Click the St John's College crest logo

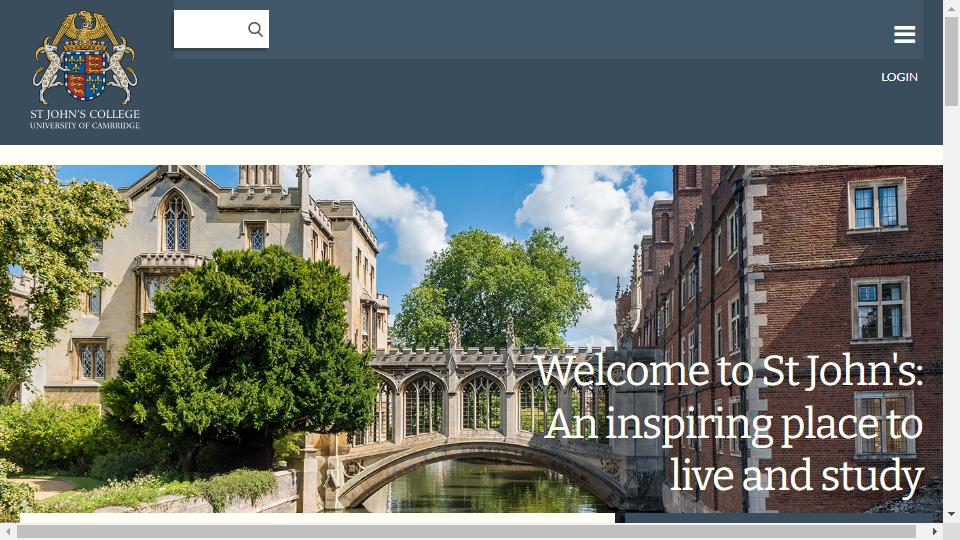pyautogui.click(x=85, y=58)
